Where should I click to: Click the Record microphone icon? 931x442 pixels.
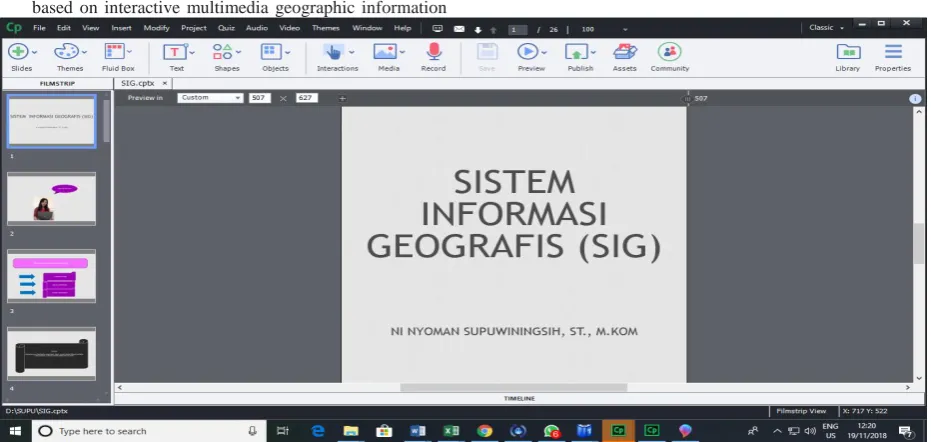coord(434,51)
